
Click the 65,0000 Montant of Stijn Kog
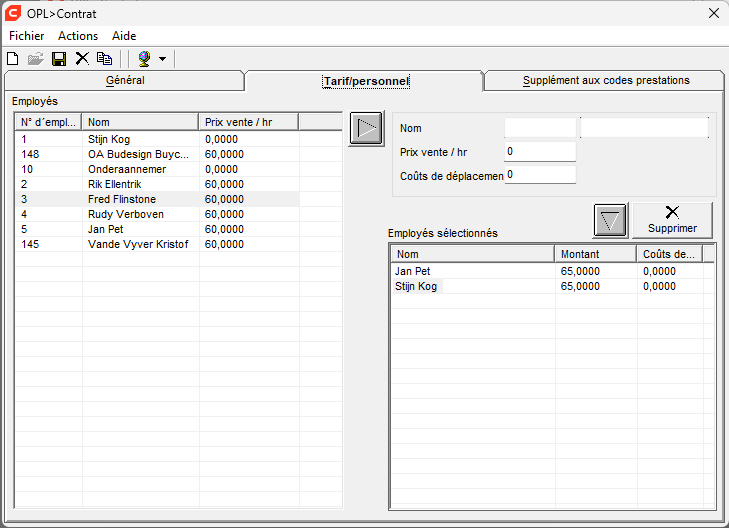click(580, 286)
